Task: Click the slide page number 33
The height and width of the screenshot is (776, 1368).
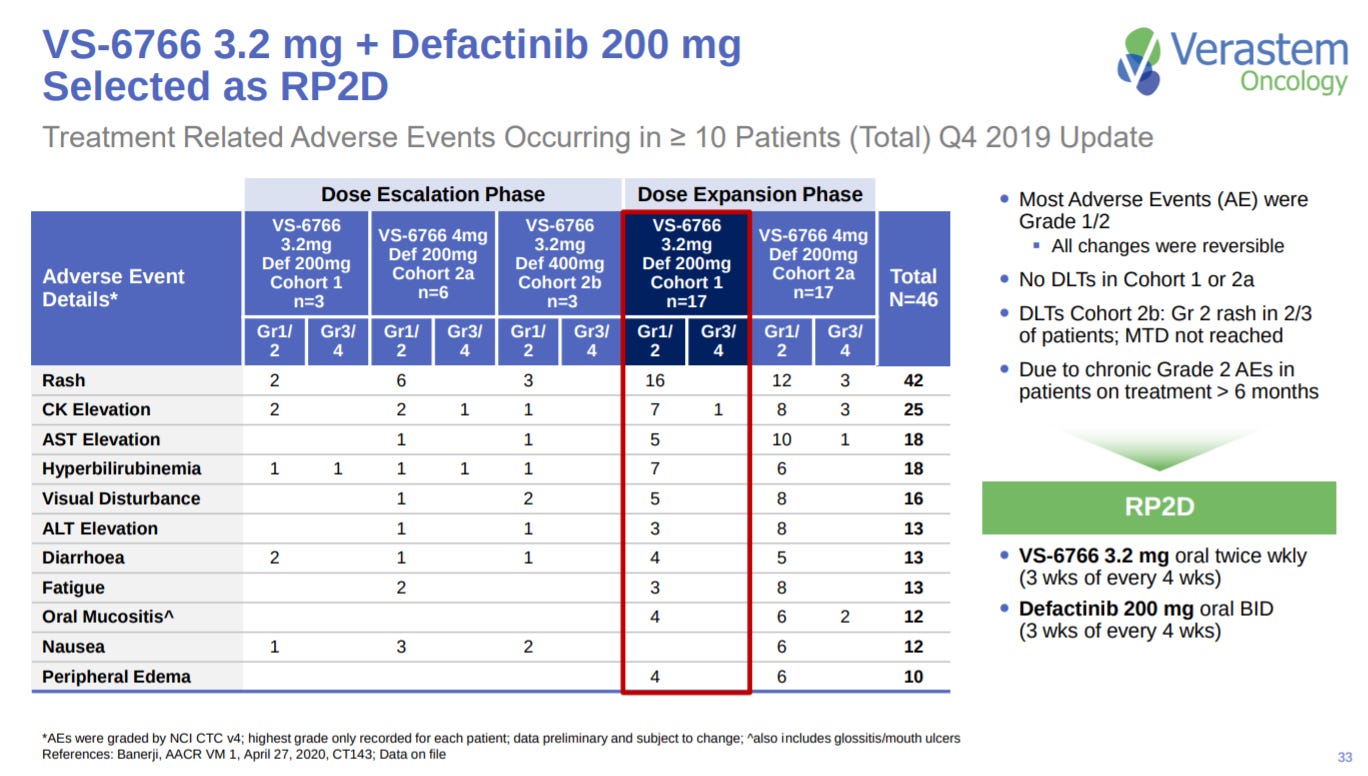Action: pos(1344,756)
